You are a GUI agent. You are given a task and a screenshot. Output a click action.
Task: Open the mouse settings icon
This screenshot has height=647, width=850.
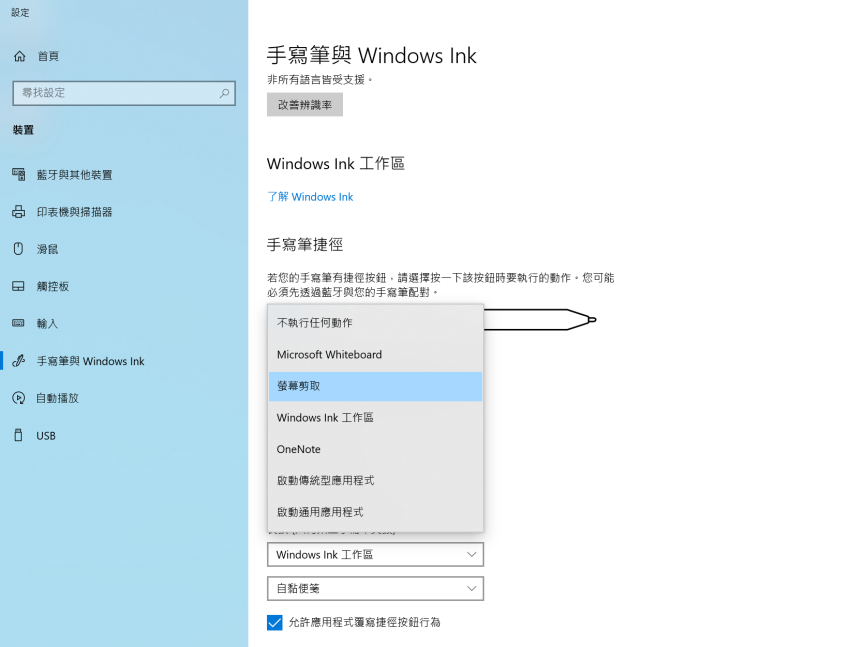click(x=18, y=249)
